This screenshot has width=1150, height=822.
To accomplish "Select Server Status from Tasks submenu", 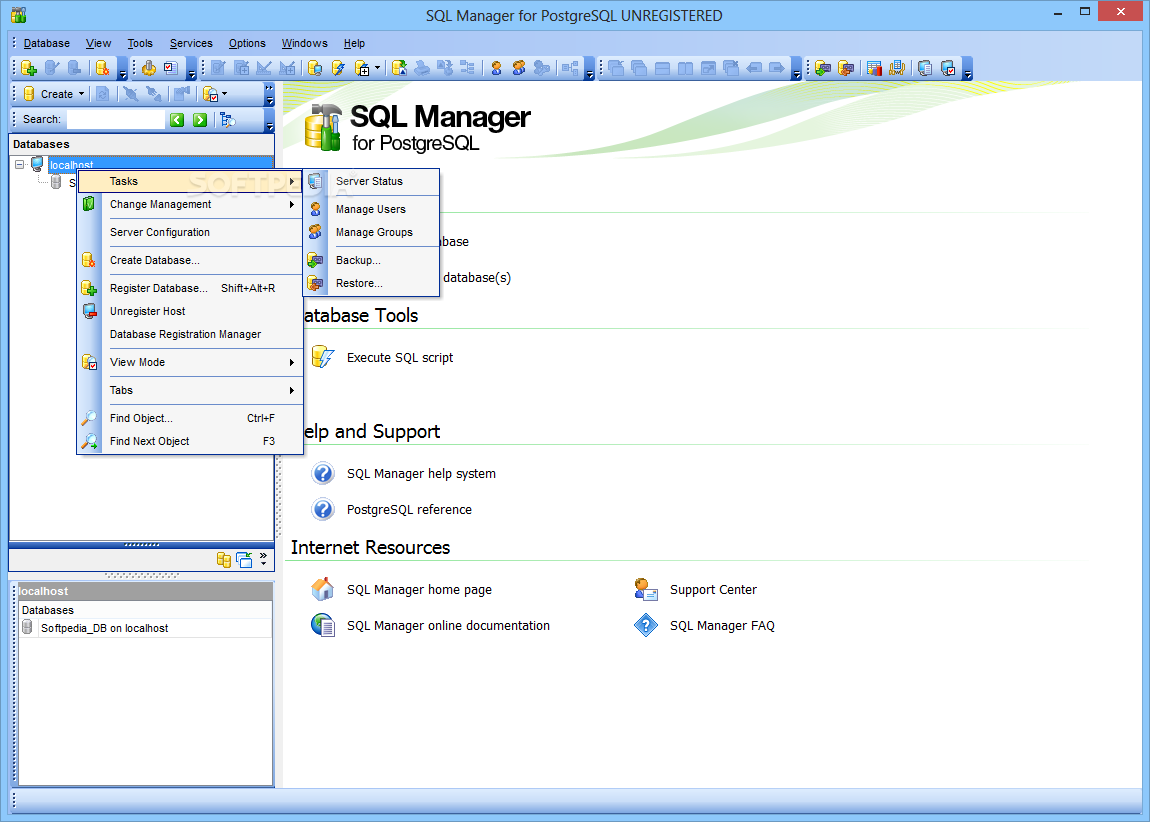I will 371,181.
